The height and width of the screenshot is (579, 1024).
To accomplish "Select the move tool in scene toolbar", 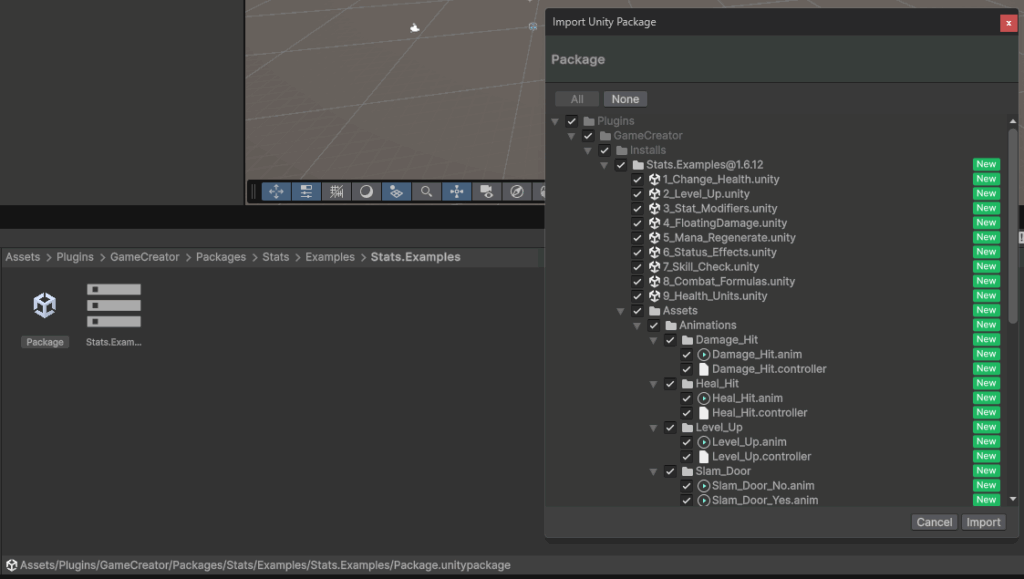I will click(x=276, y=191).
